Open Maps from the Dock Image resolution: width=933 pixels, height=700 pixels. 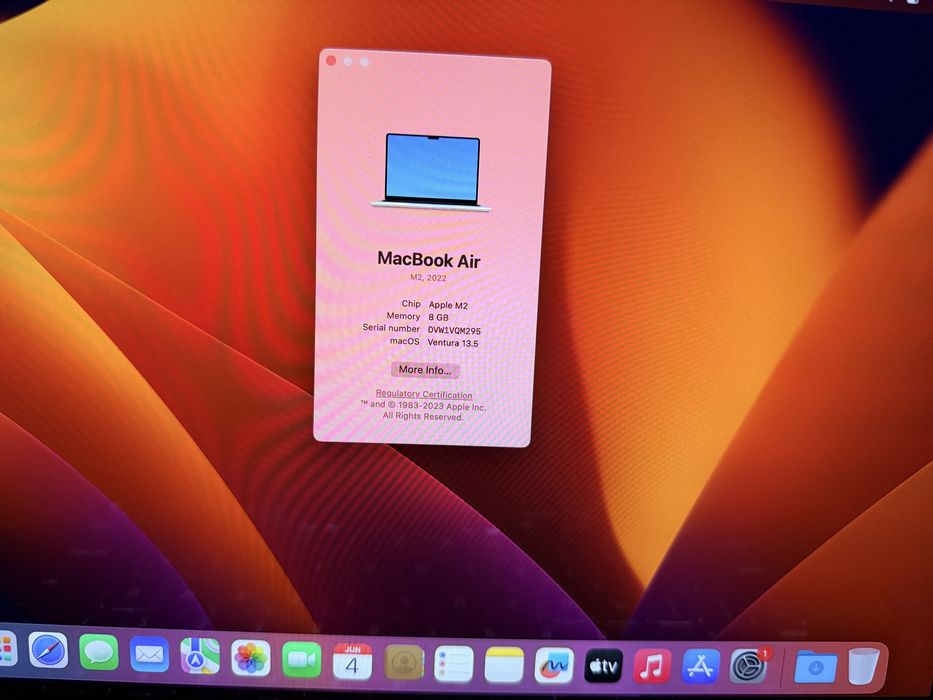click(x=200, y=656)
